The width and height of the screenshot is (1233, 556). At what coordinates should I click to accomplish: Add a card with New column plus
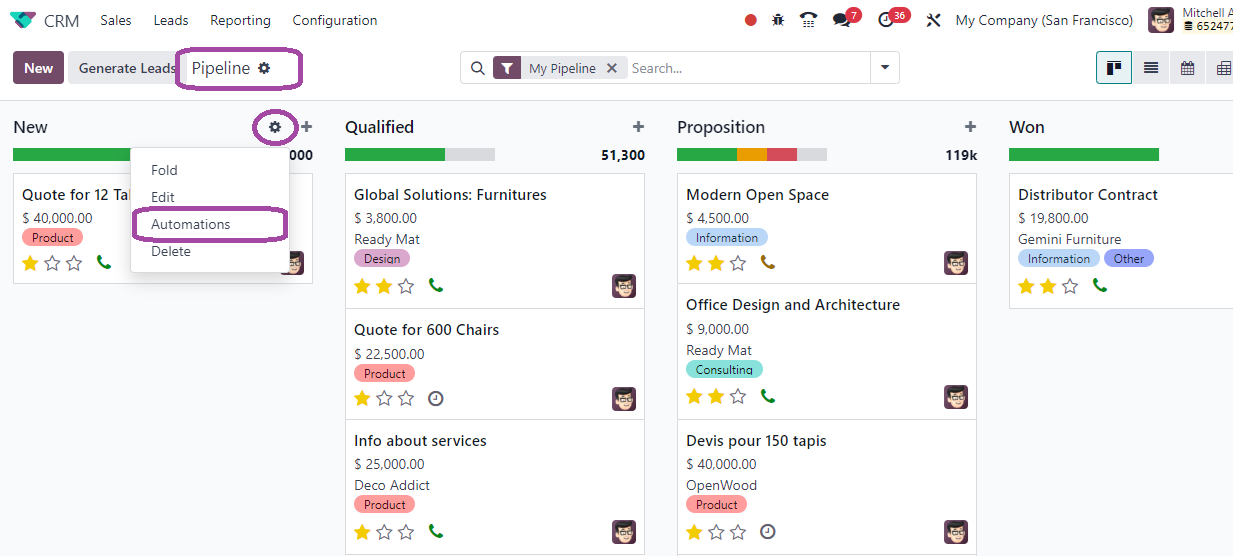[307, 127]
